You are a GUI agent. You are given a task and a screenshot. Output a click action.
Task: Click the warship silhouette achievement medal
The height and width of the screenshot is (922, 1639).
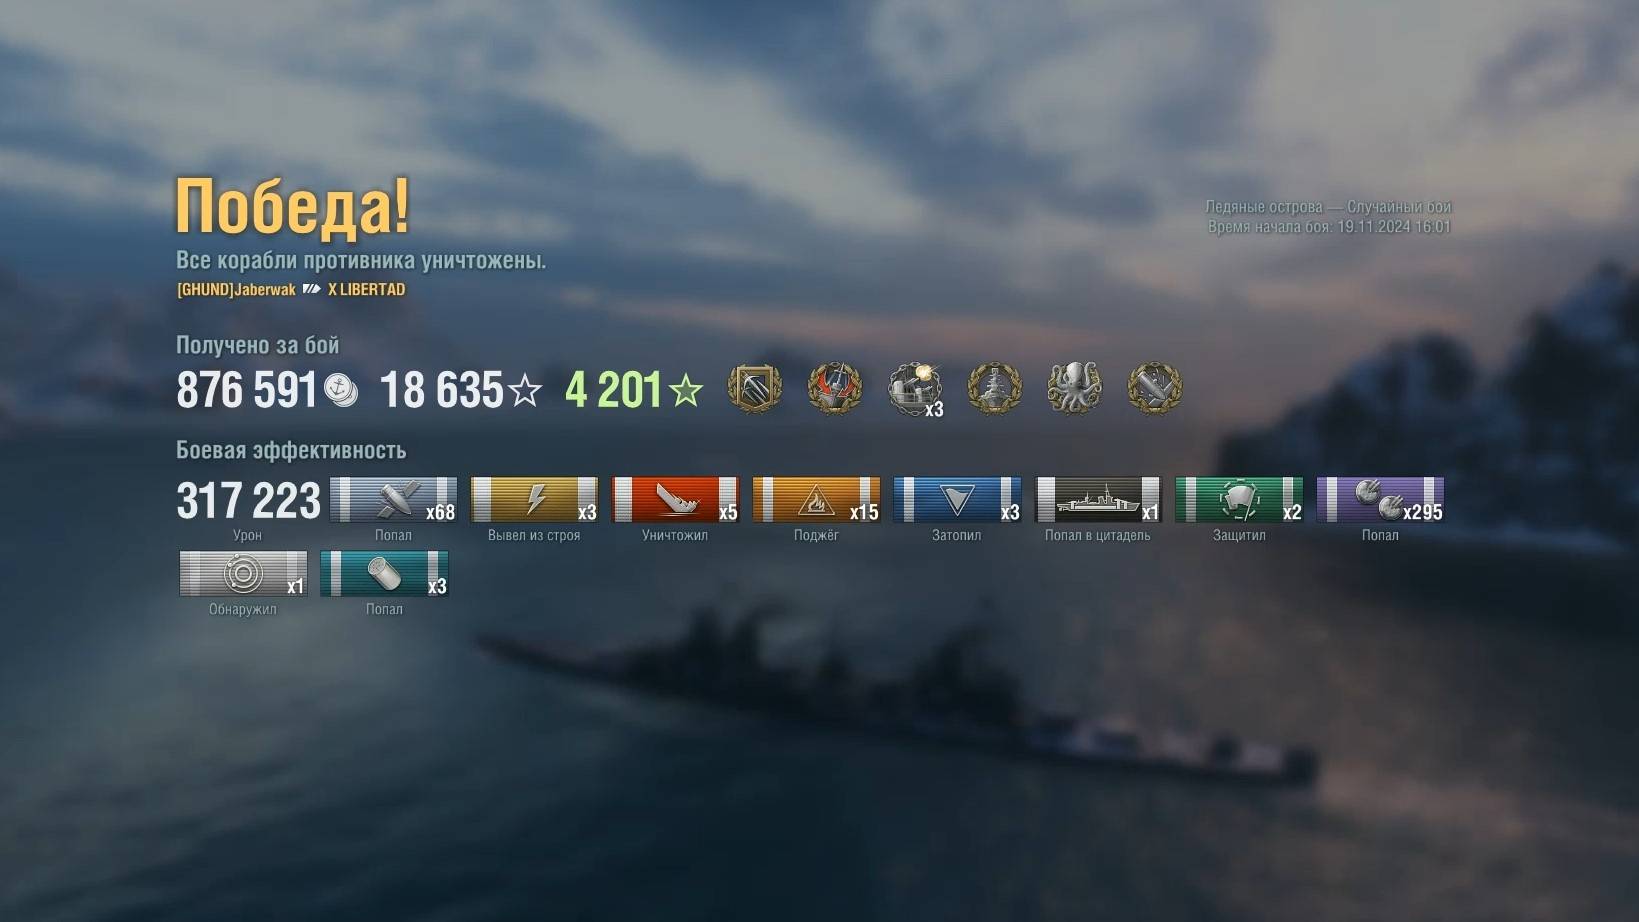coord(994,388)
